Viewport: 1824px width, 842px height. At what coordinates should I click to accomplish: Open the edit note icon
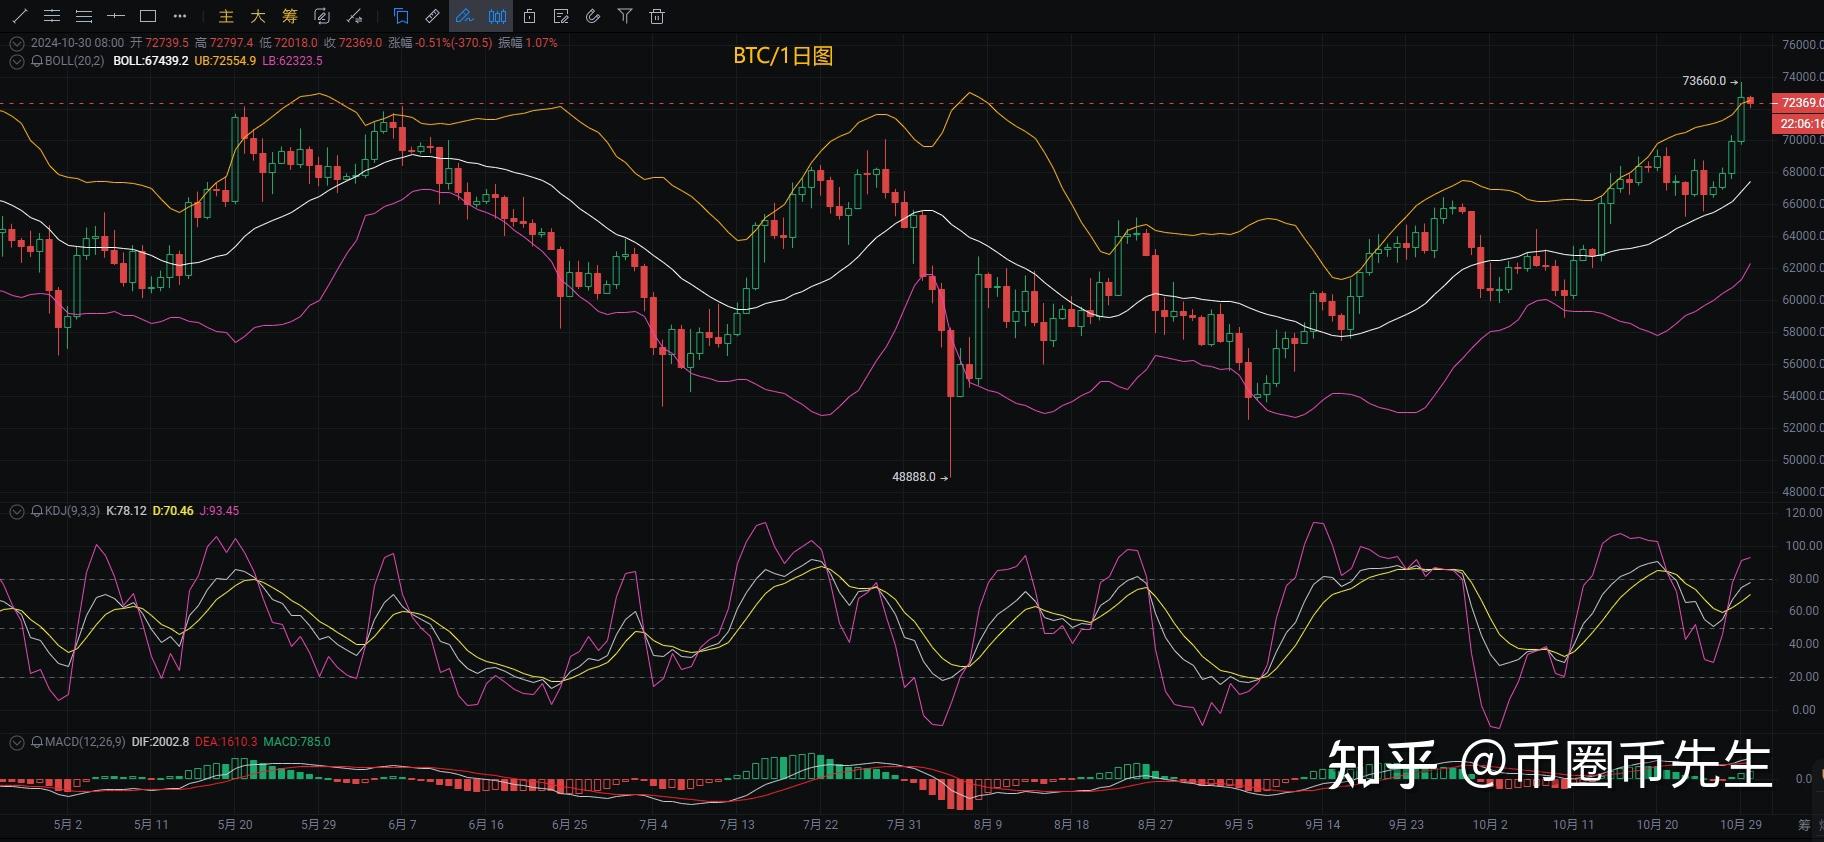(x=561, y=16)
